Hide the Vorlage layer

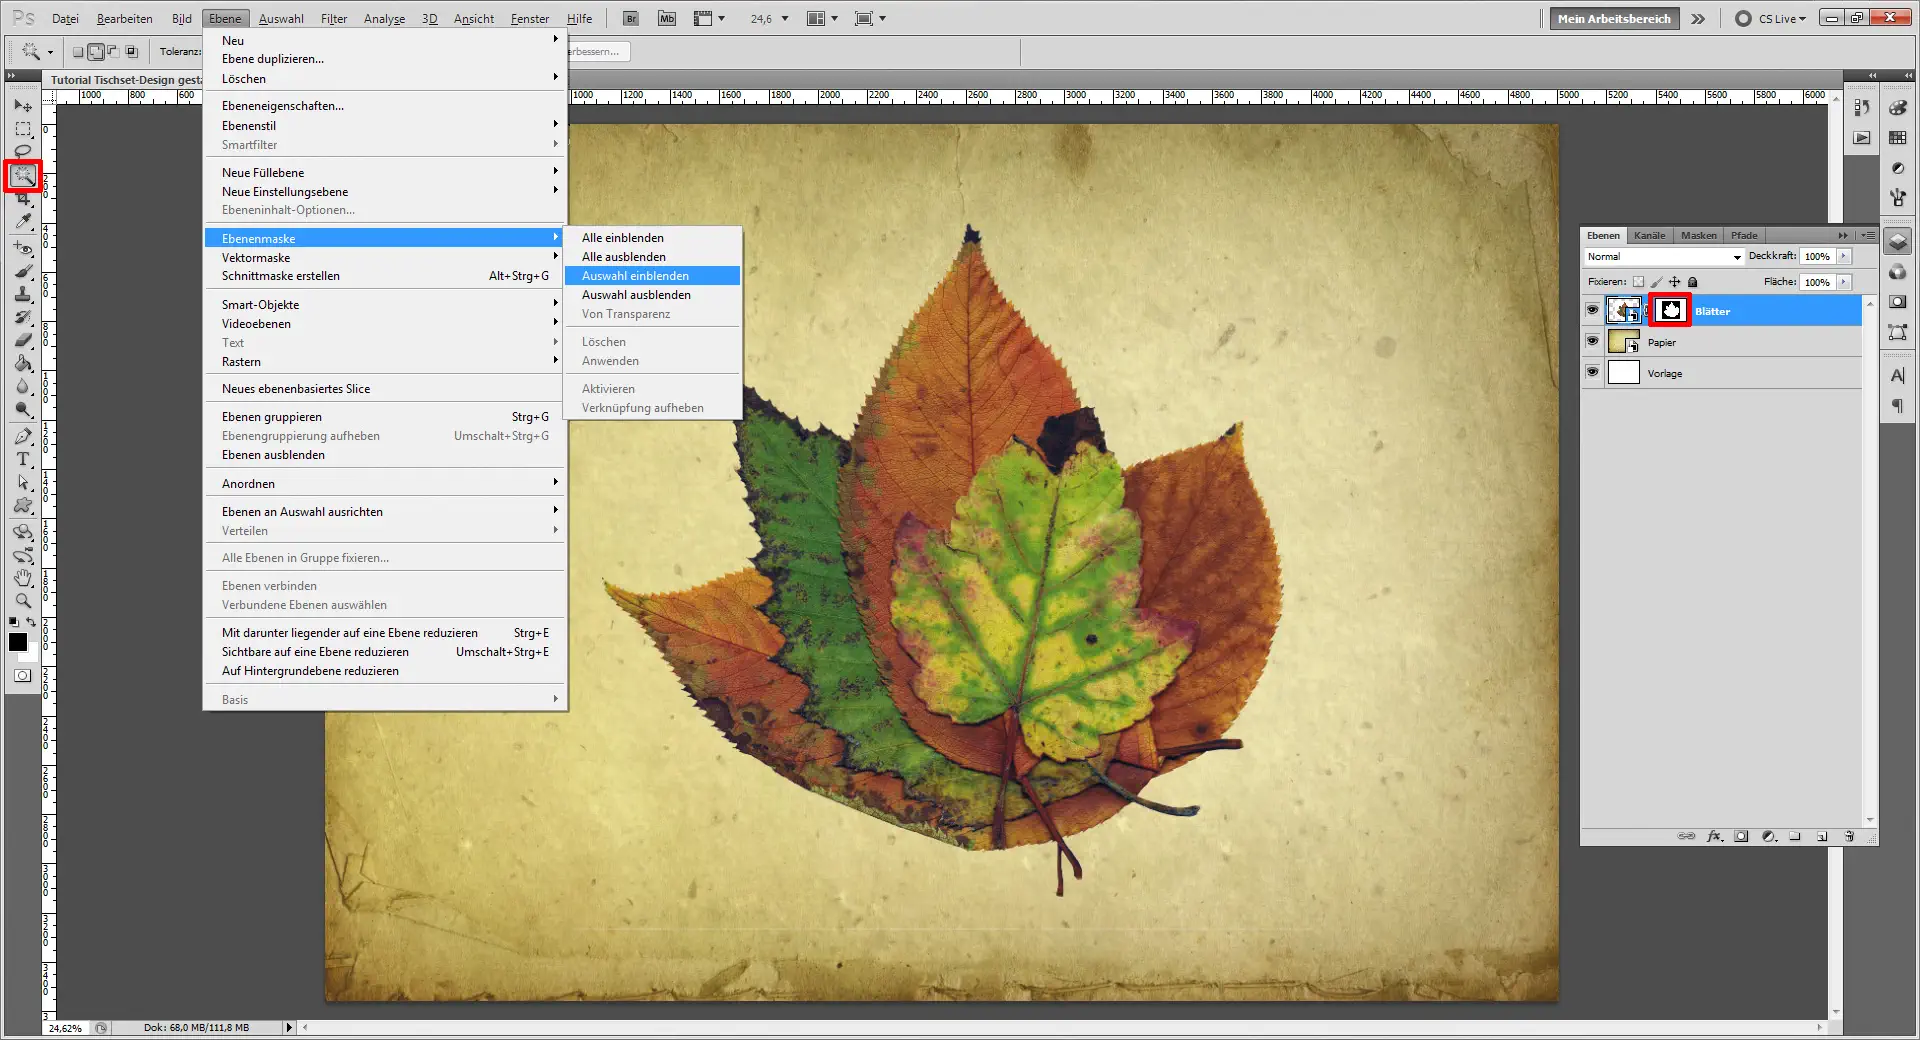tap(1592, 373)
